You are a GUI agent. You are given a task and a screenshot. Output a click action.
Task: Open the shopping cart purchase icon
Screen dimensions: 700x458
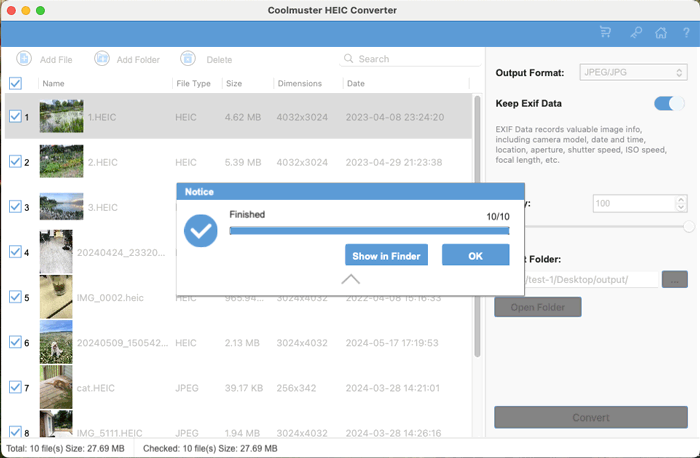[605, 32]
